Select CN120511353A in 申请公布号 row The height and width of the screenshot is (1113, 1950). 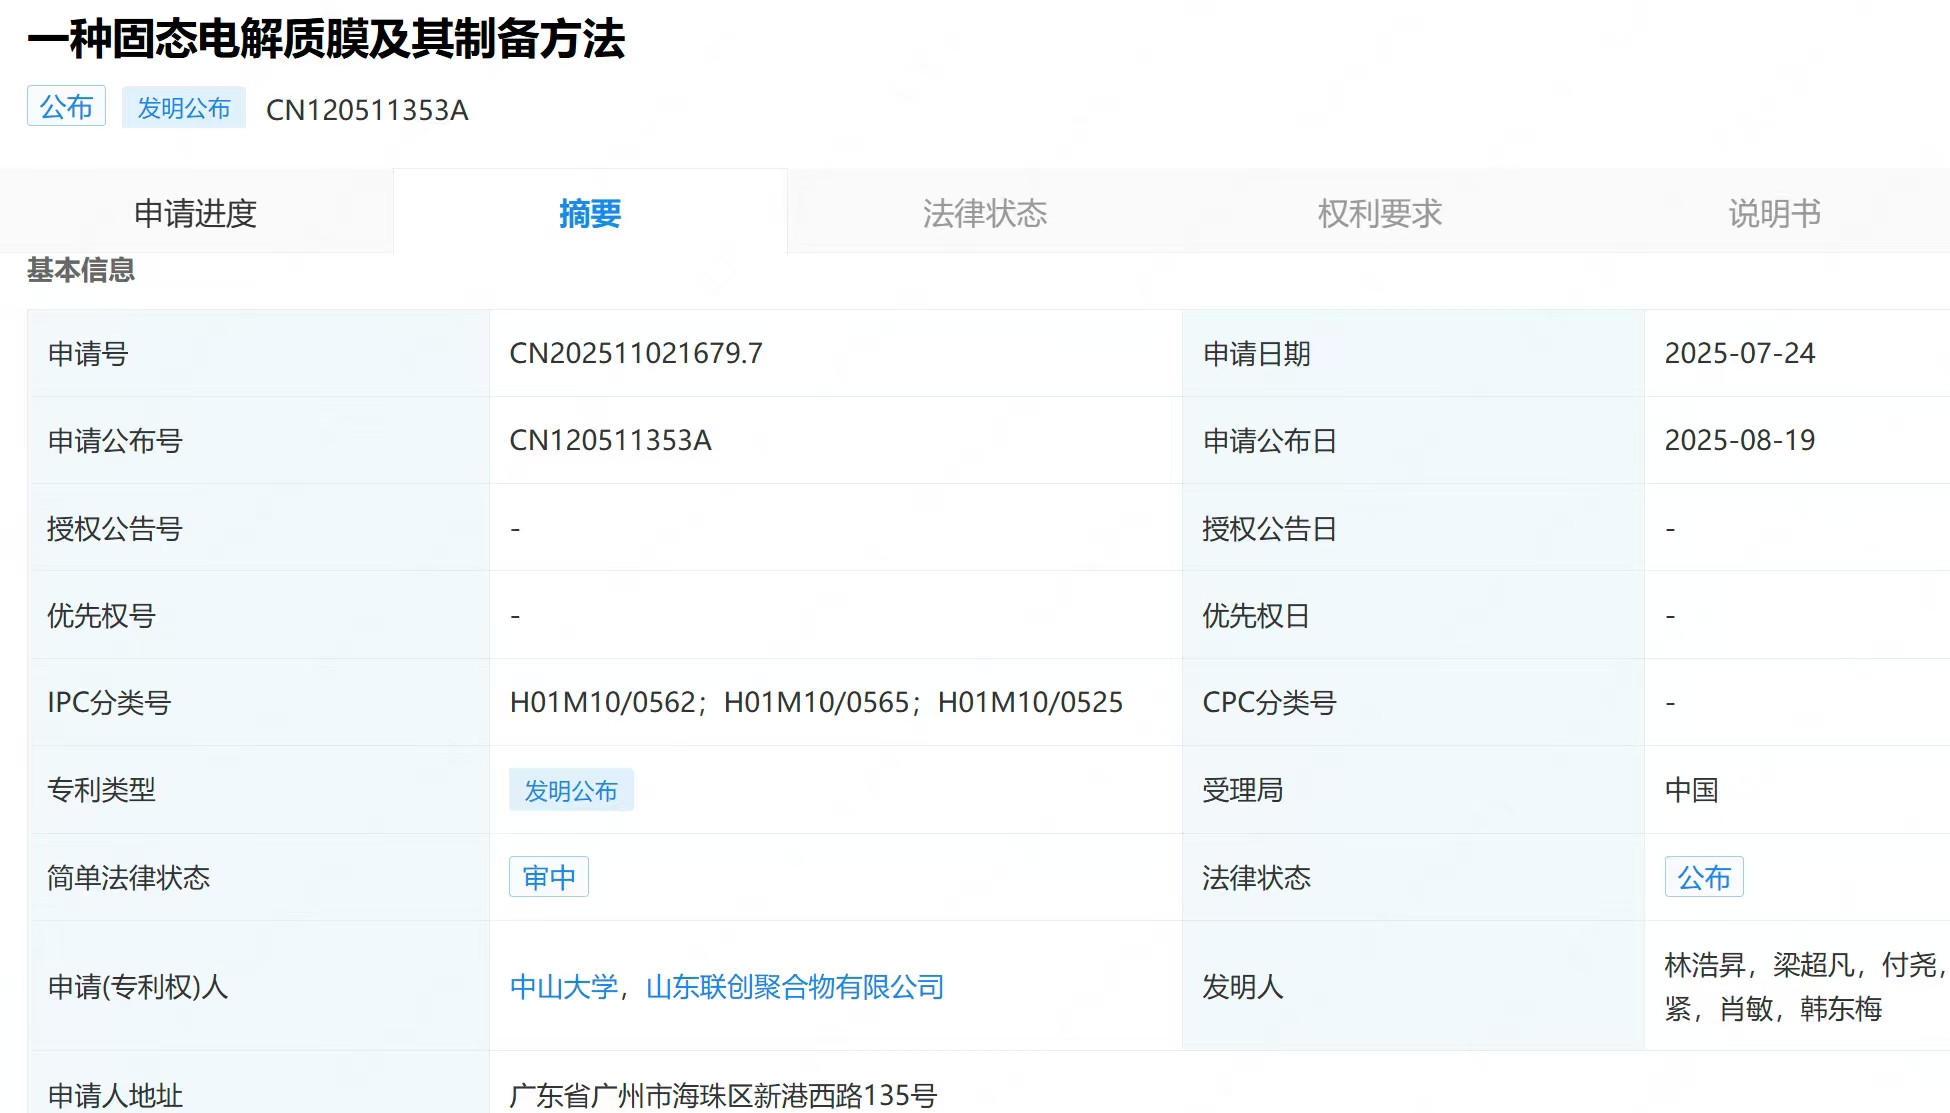(x=610, y=440)
